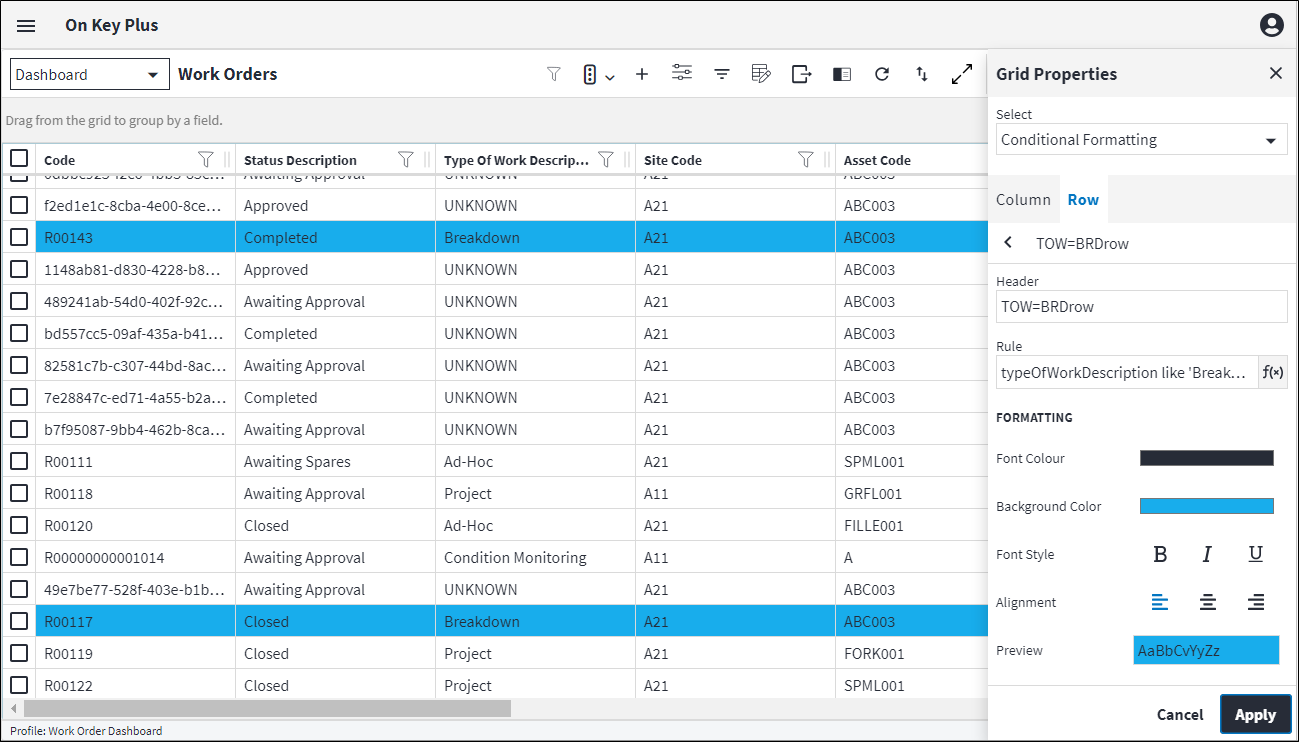The width and height of the screenshot is (1299, 742).
Task: Expand grid to full screen
Action: [x=961, y=74]
